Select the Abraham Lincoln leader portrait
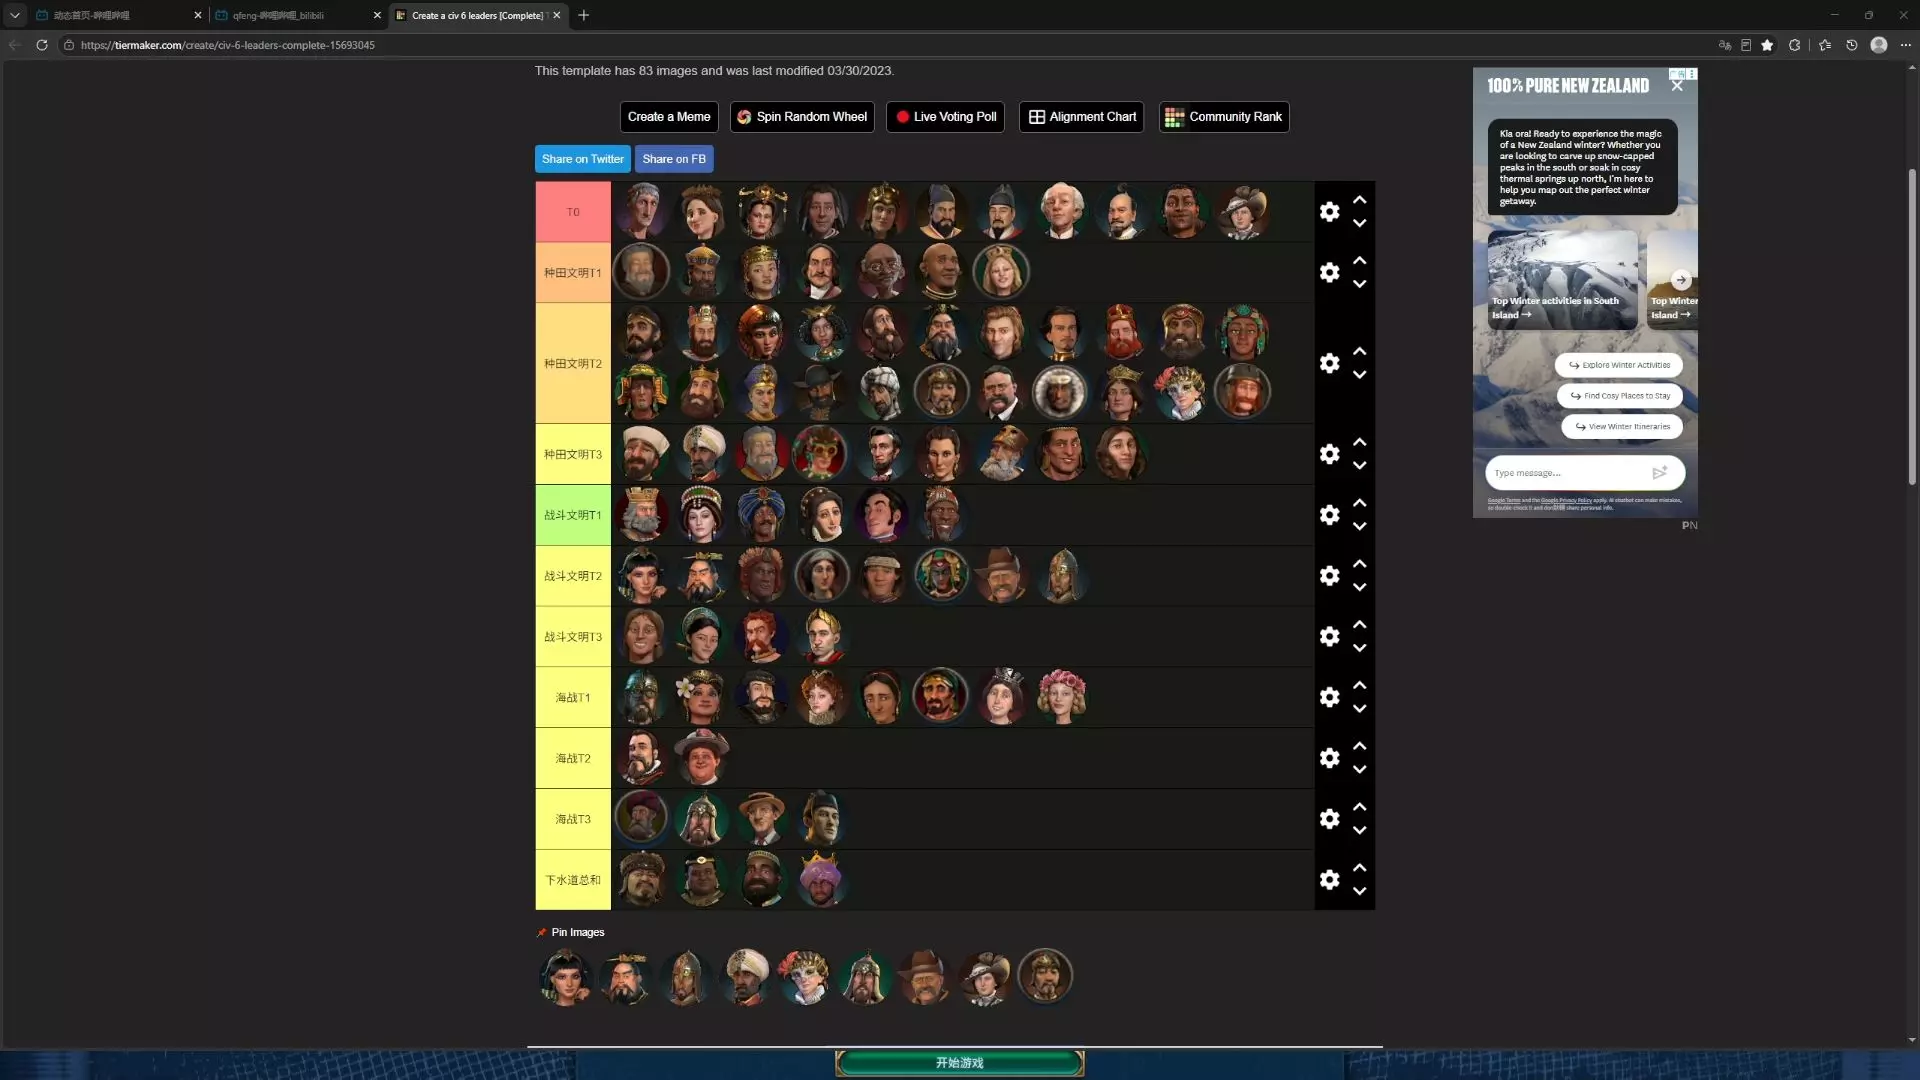1920x1080 pixels. [x=881, y=454]
